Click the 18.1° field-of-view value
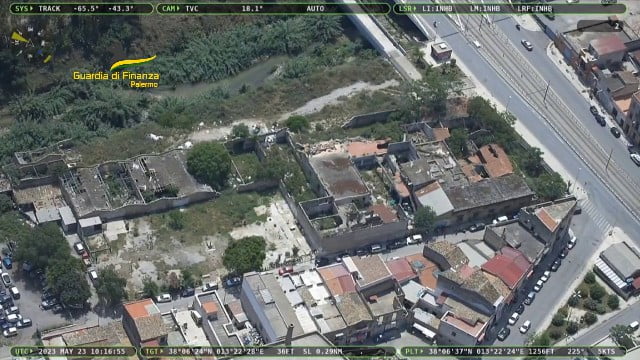This screenshot has height=360, width=640. click(x=252, y=9)
